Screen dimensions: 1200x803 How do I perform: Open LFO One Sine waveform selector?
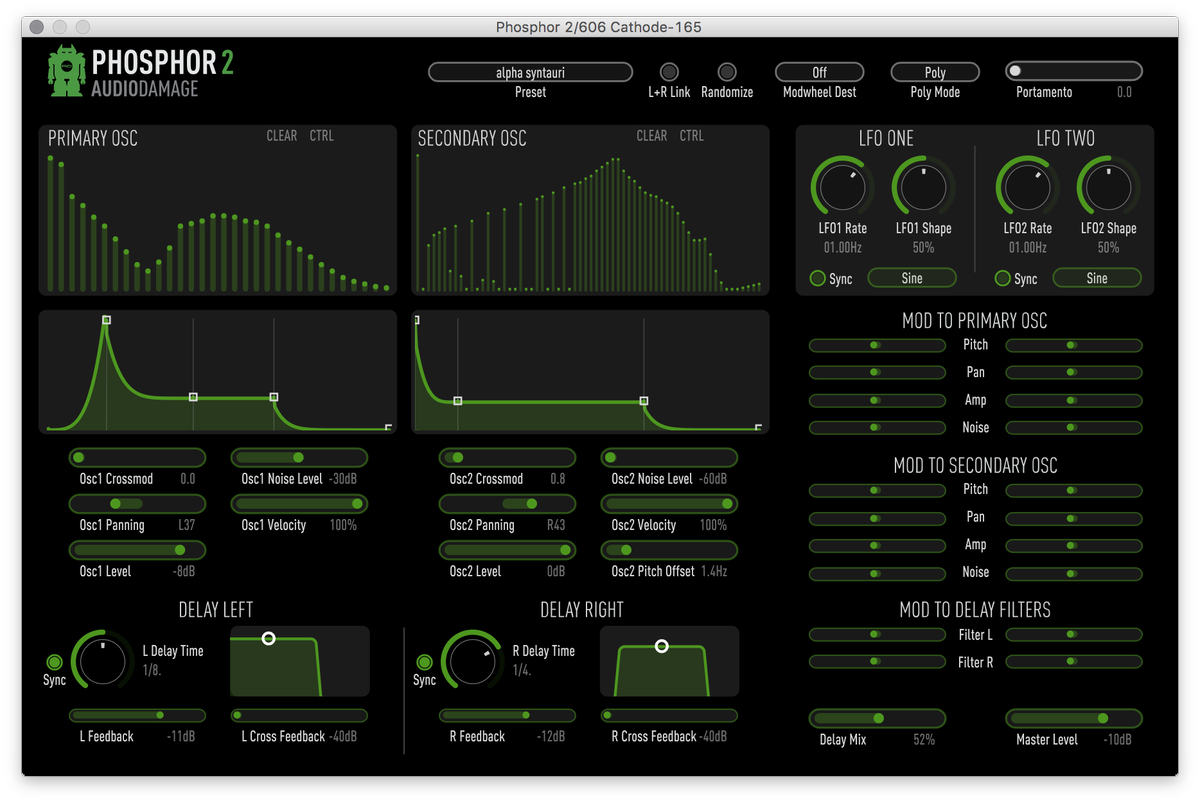(x=911, y=278)
